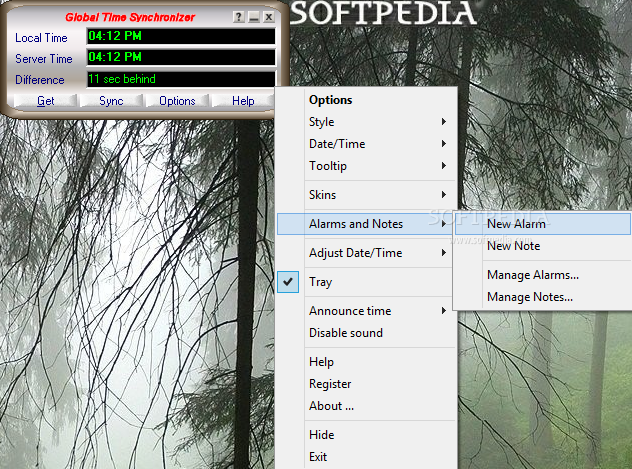Select New Alarm in the submenu

click(543, 224)
